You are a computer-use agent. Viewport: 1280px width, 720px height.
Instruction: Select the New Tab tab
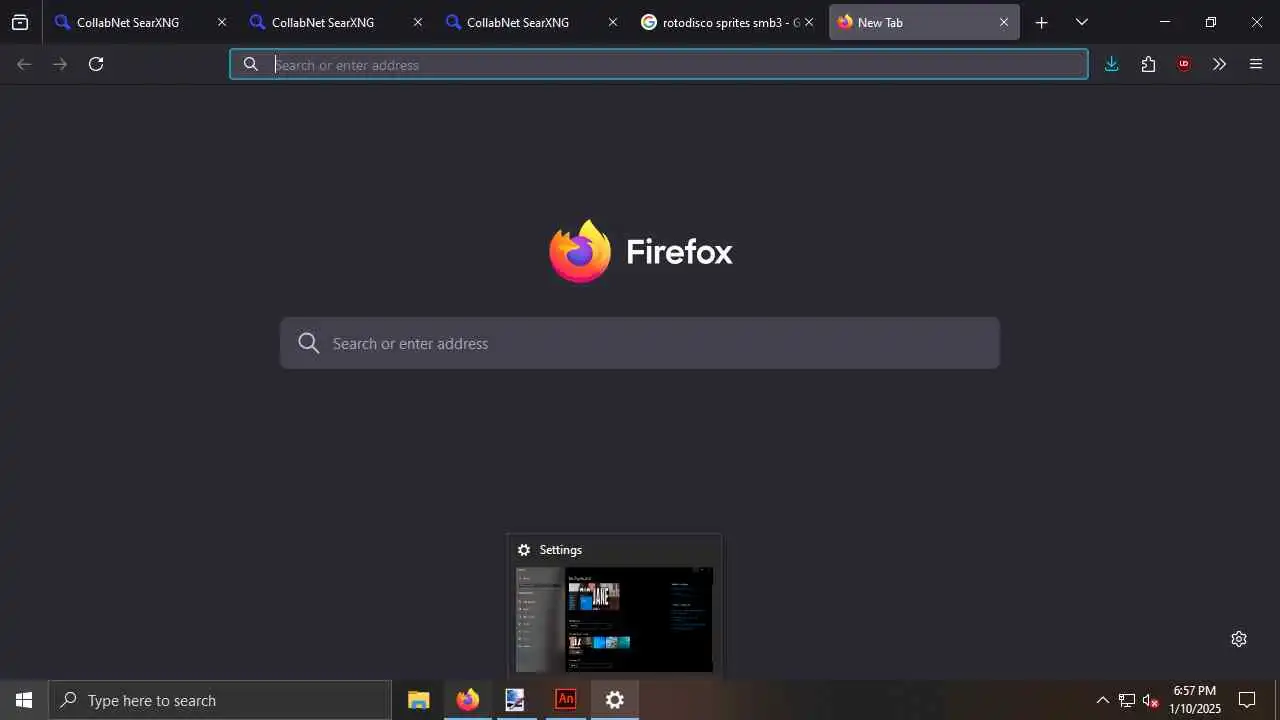924,22
